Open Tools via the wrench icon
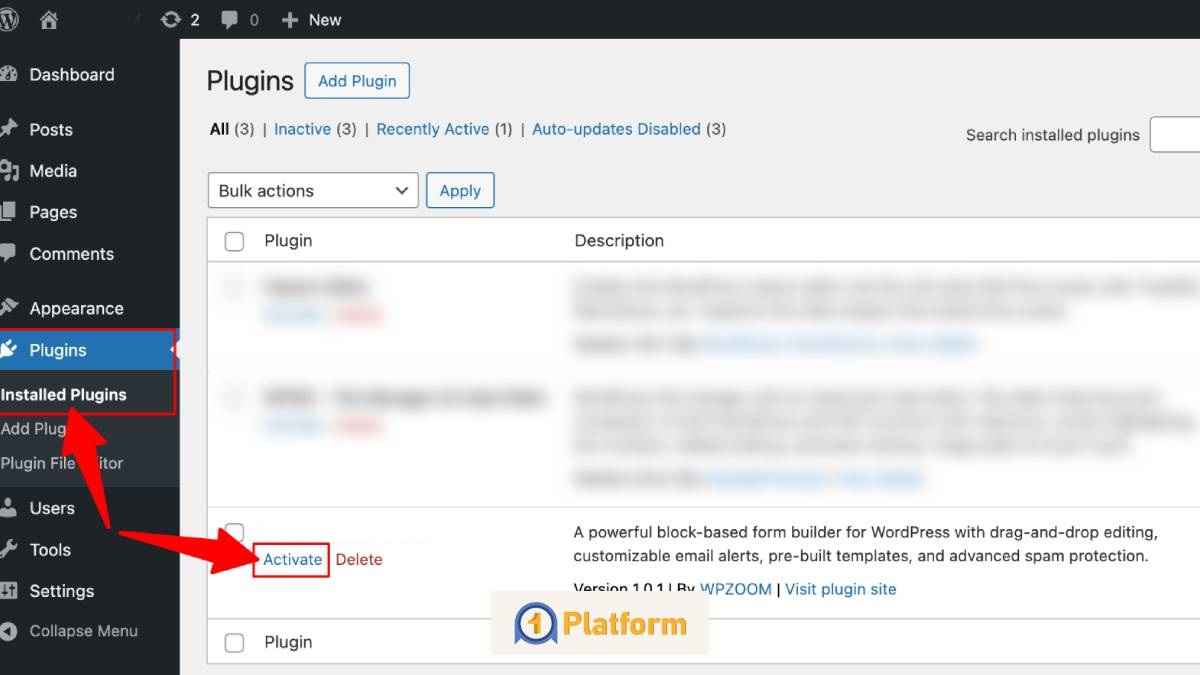Image resolution: width=1200 pixels, height=675 pixels. click(9, 549)
